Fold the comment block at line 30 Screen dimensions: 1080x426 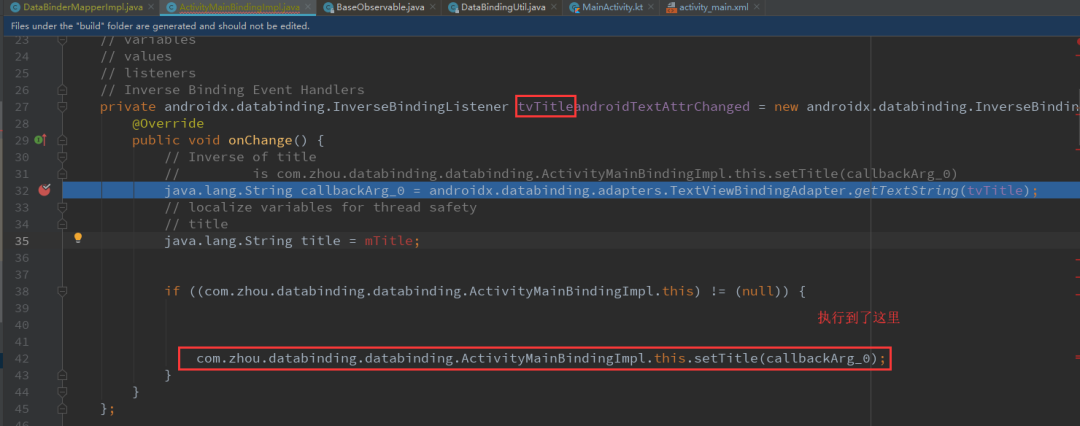63,157
